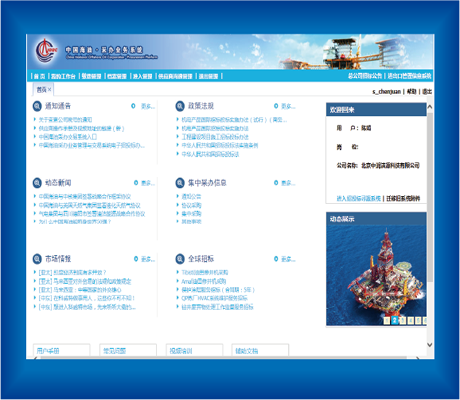Click the vertical scrollbar down arrow
This screenshot has height=400, width=460.
point(430,345)
